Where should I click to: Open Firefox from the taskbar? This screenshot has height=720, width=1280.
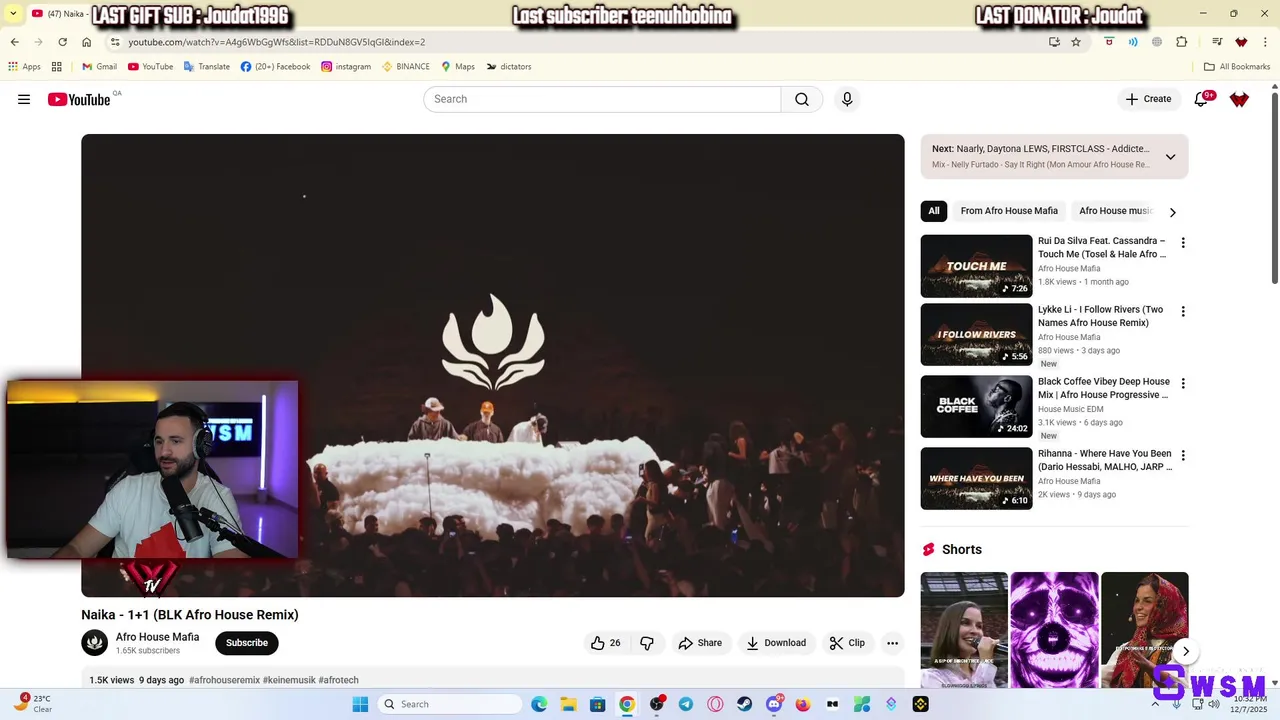pyautogui.click(x=803, y=704)
